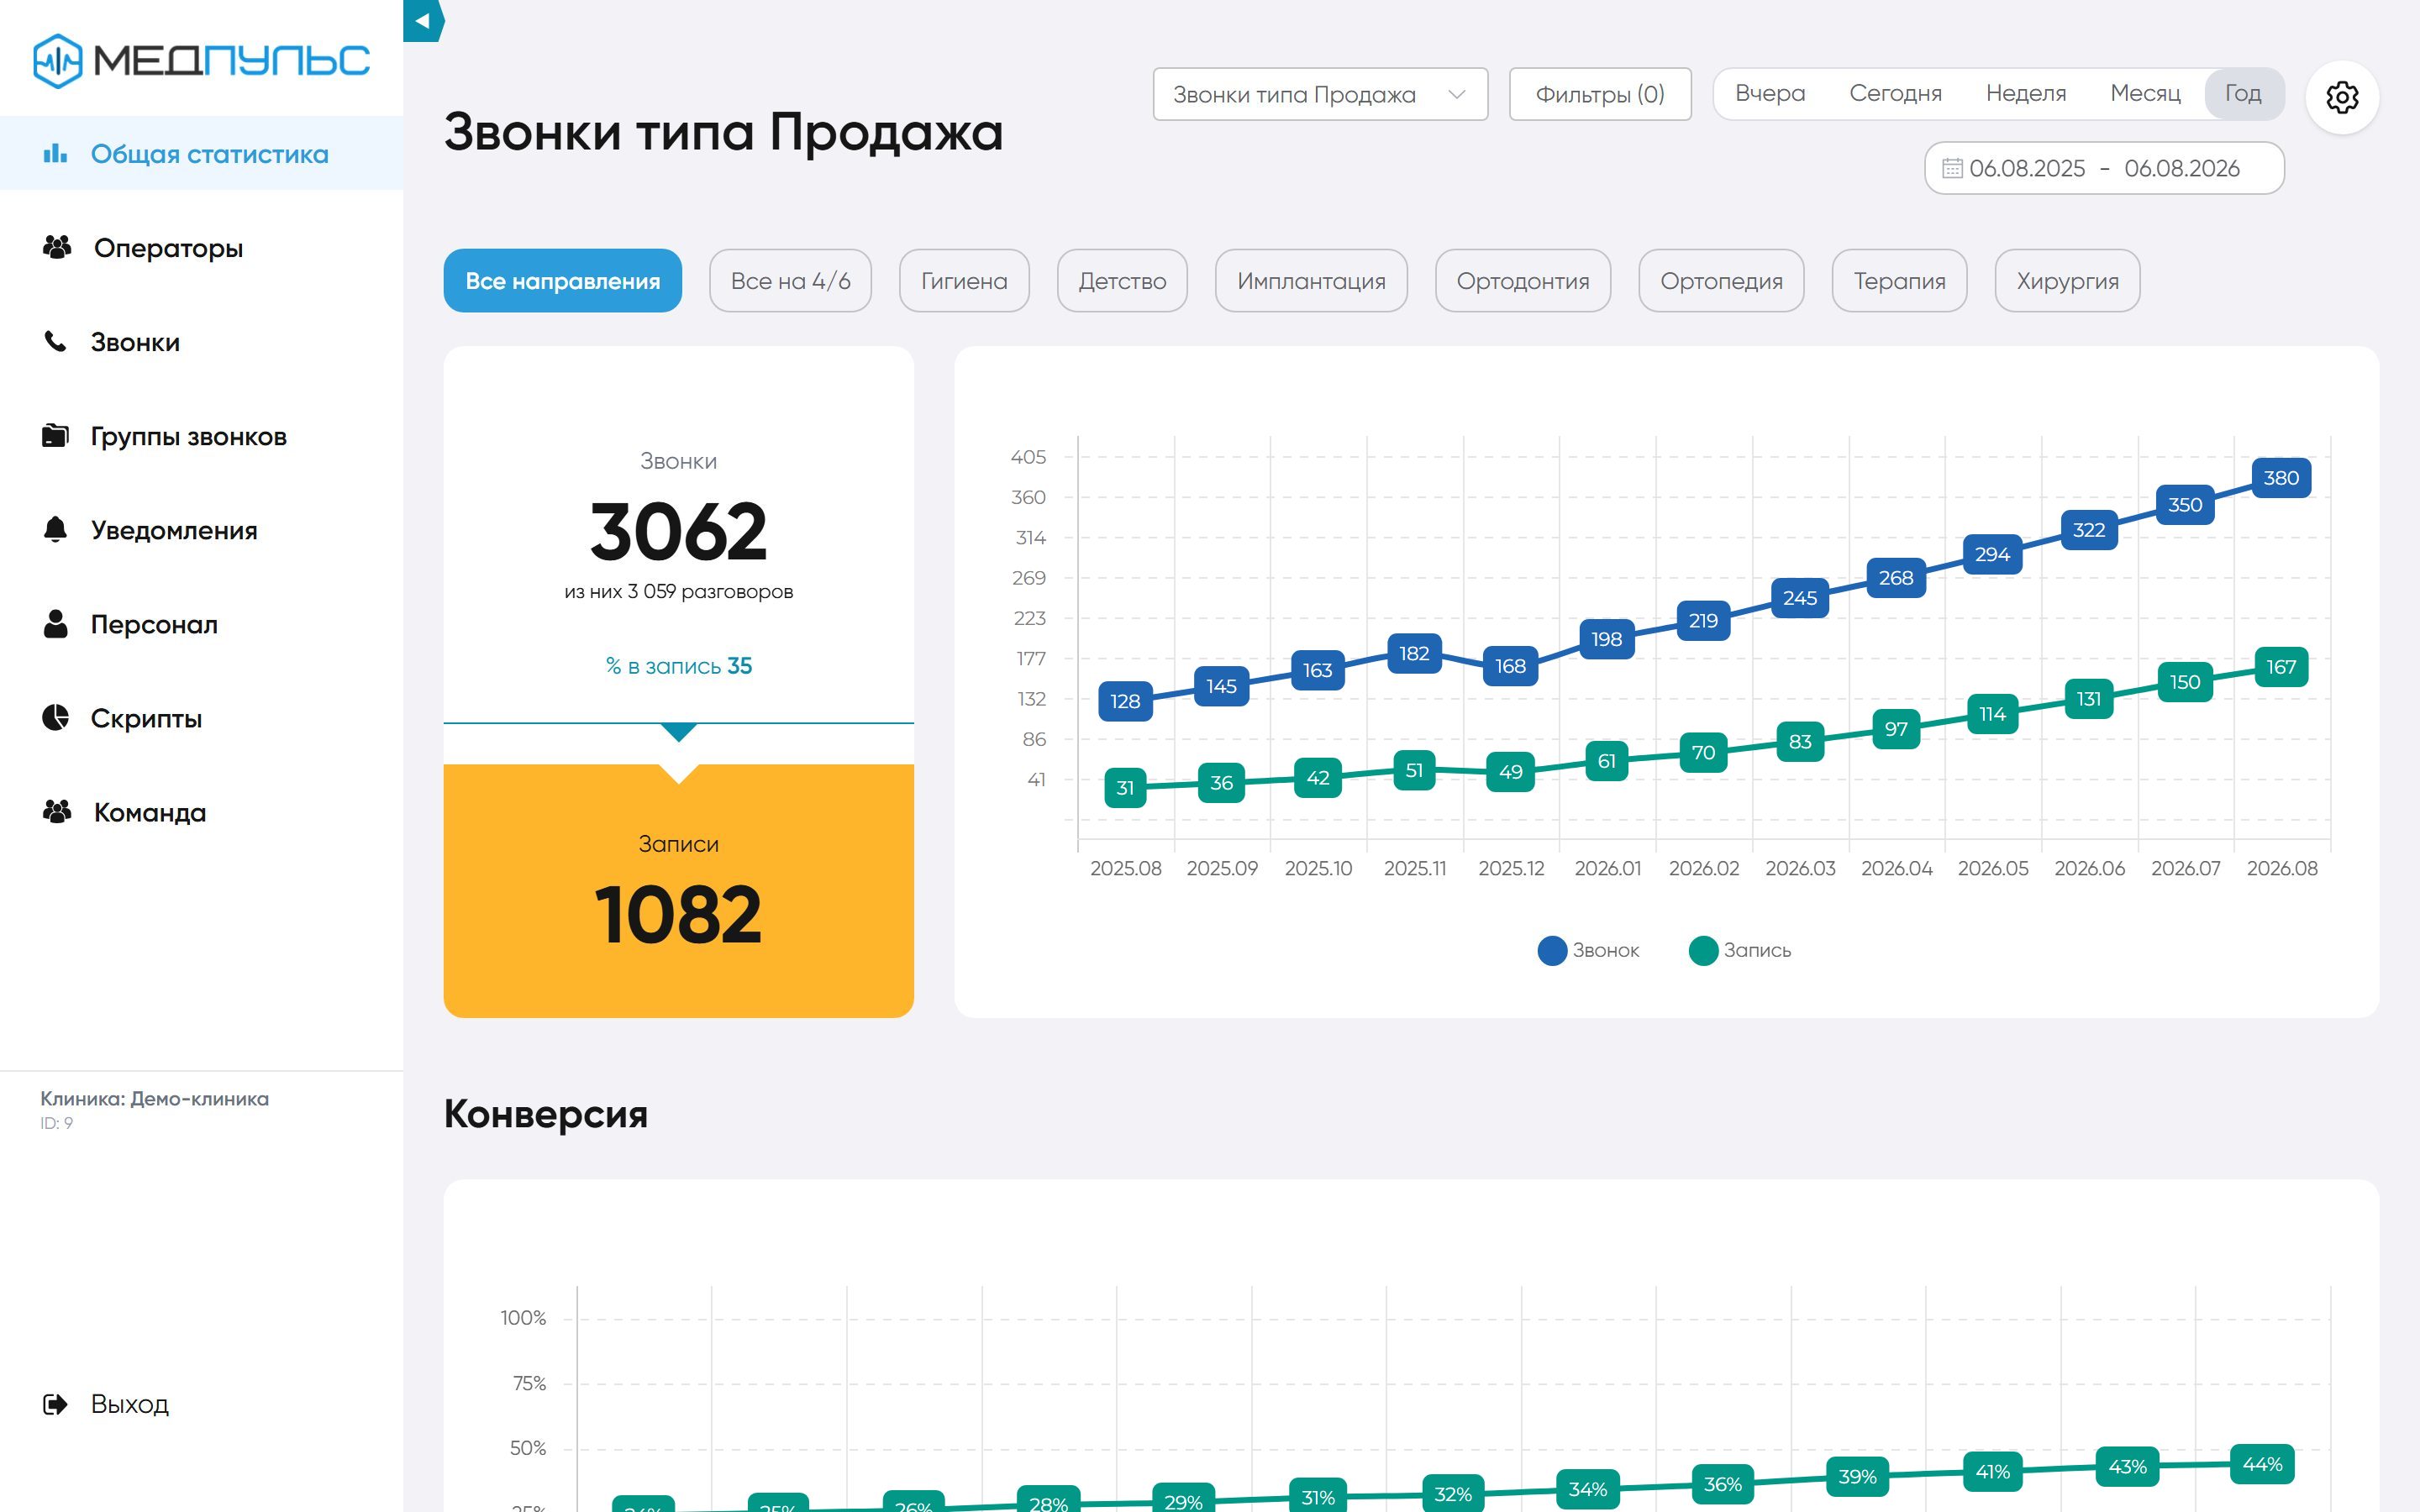Select the Вчера period

pos(1769,93)
